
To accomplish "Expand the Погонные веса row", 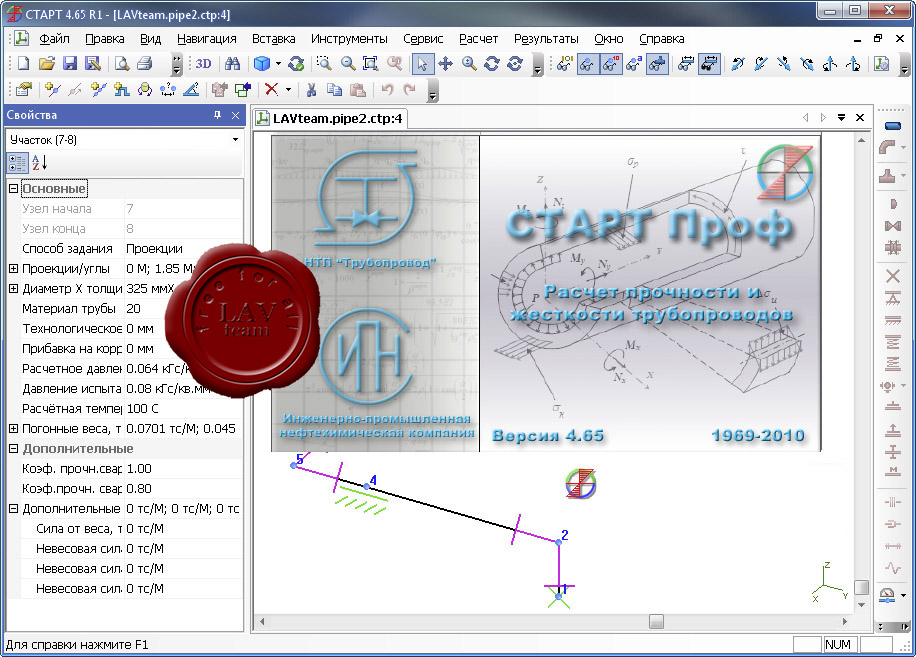I will click(x=13, y=429).
